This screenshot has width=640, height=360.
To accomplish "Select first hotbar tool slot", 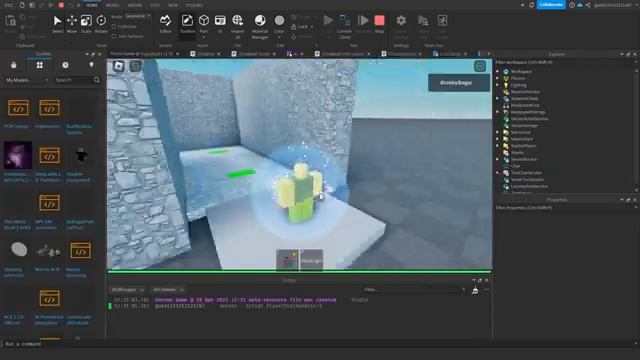I will pyautogui.click(x=287, y=260).
